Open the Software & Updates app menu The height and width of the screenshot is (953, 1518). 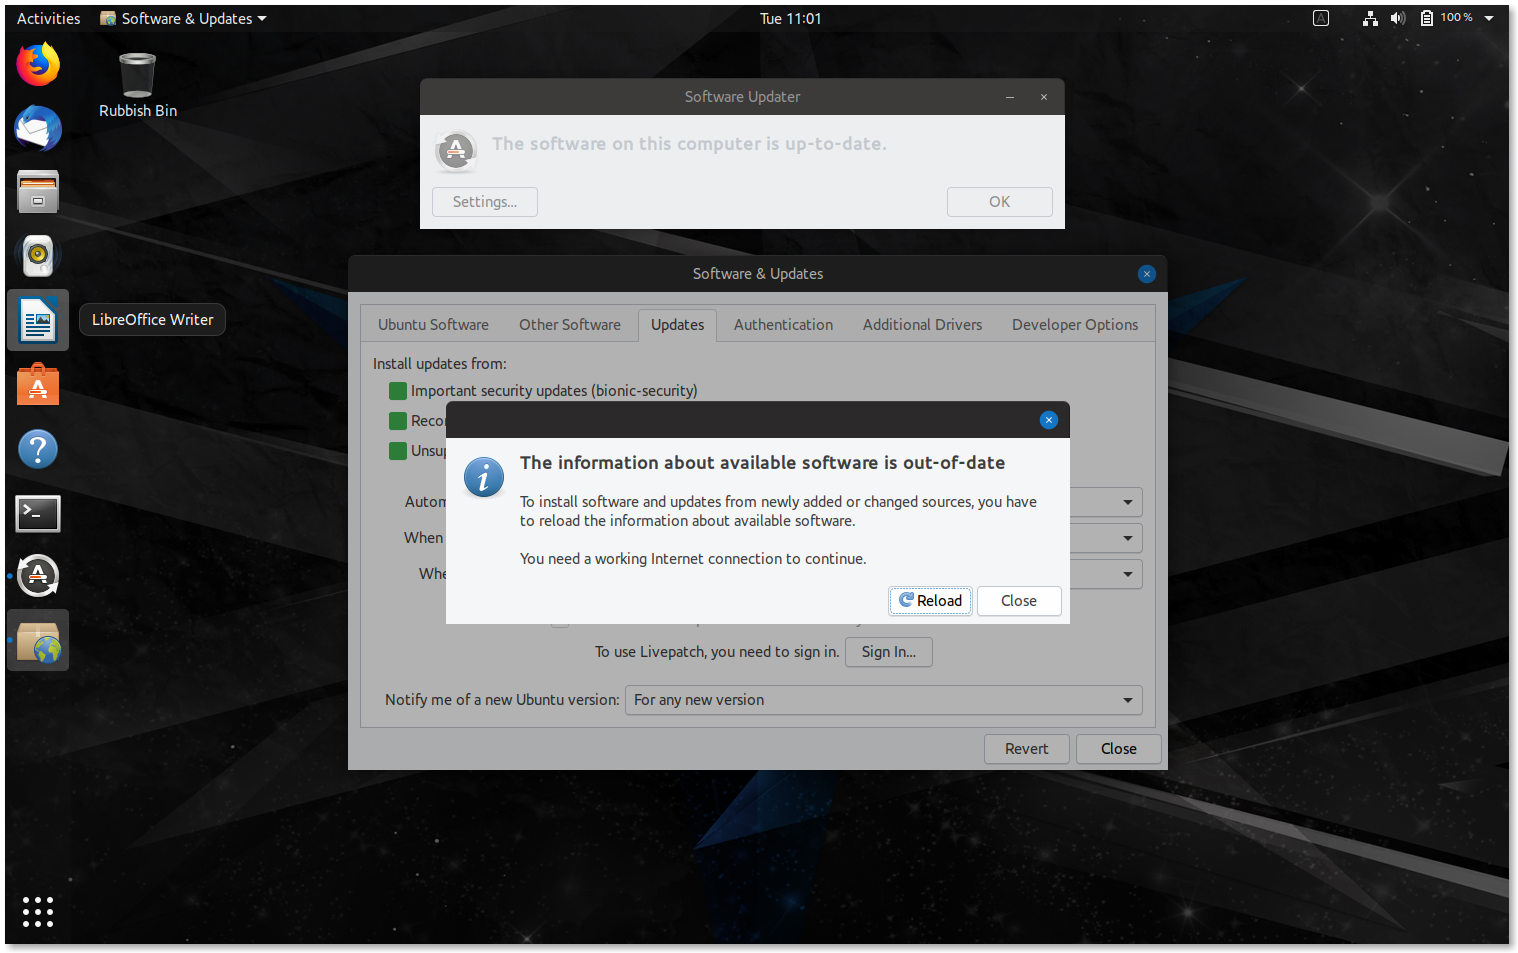[x=184, y=18]
